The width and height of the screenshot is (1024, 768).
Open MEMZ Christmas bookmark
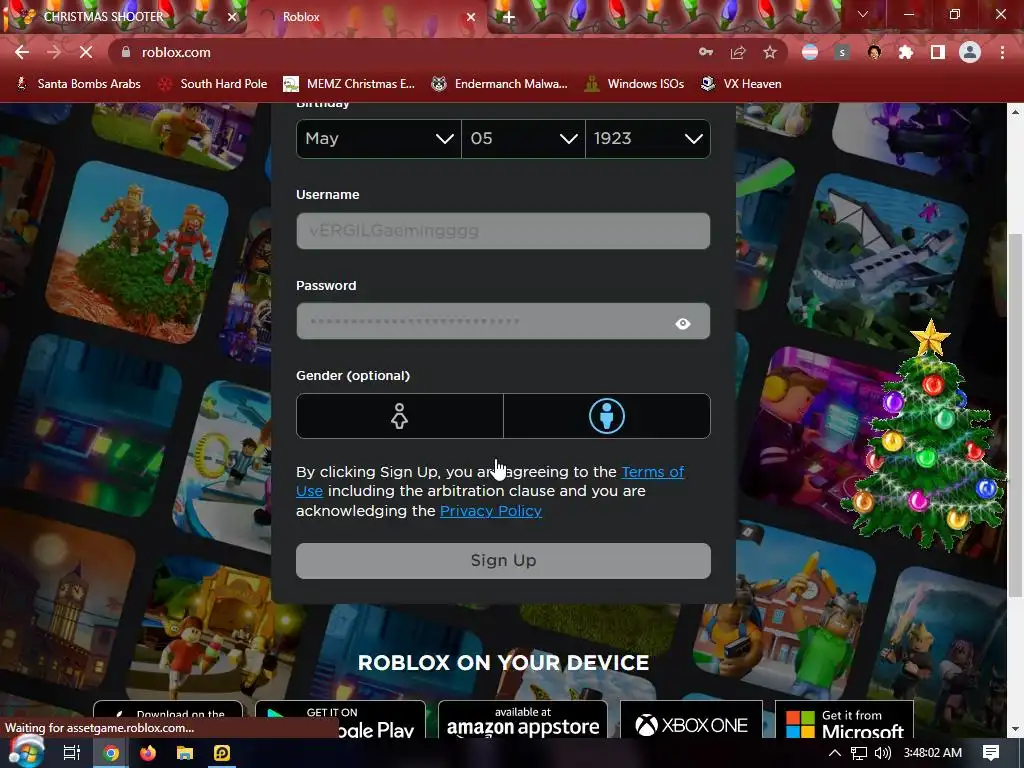coord(349,84)
